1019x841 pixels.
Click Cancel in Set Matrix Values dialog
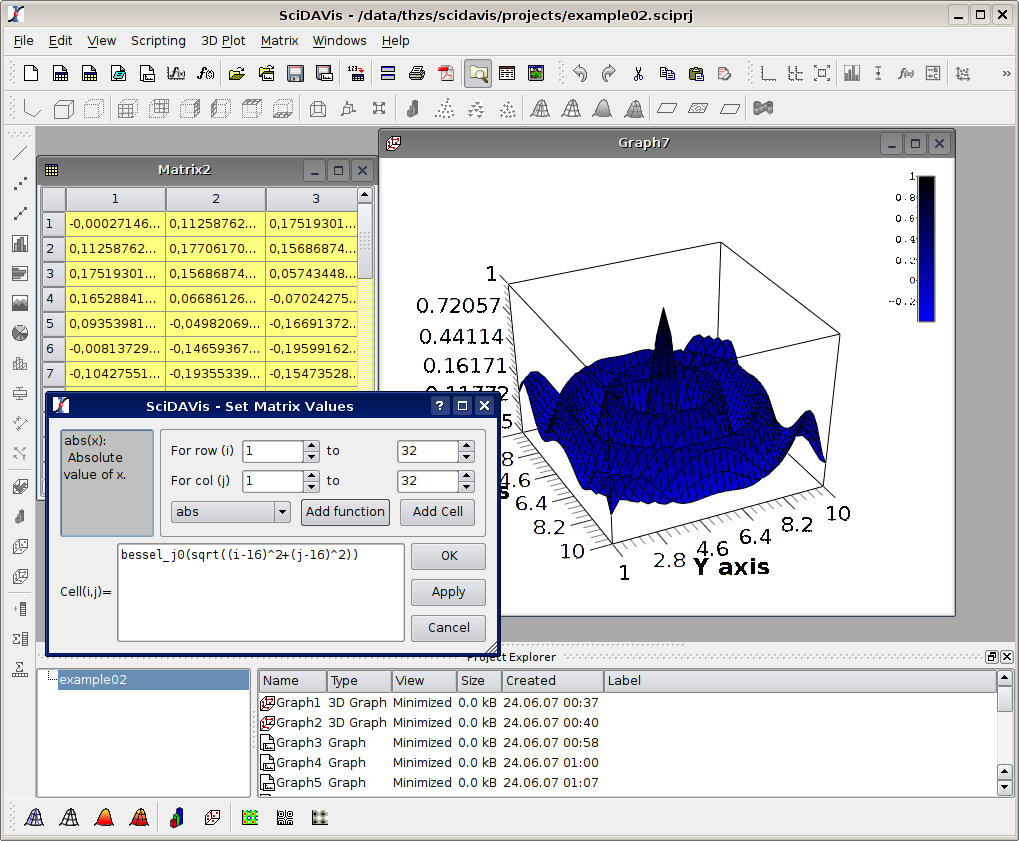tap(448, 627)
